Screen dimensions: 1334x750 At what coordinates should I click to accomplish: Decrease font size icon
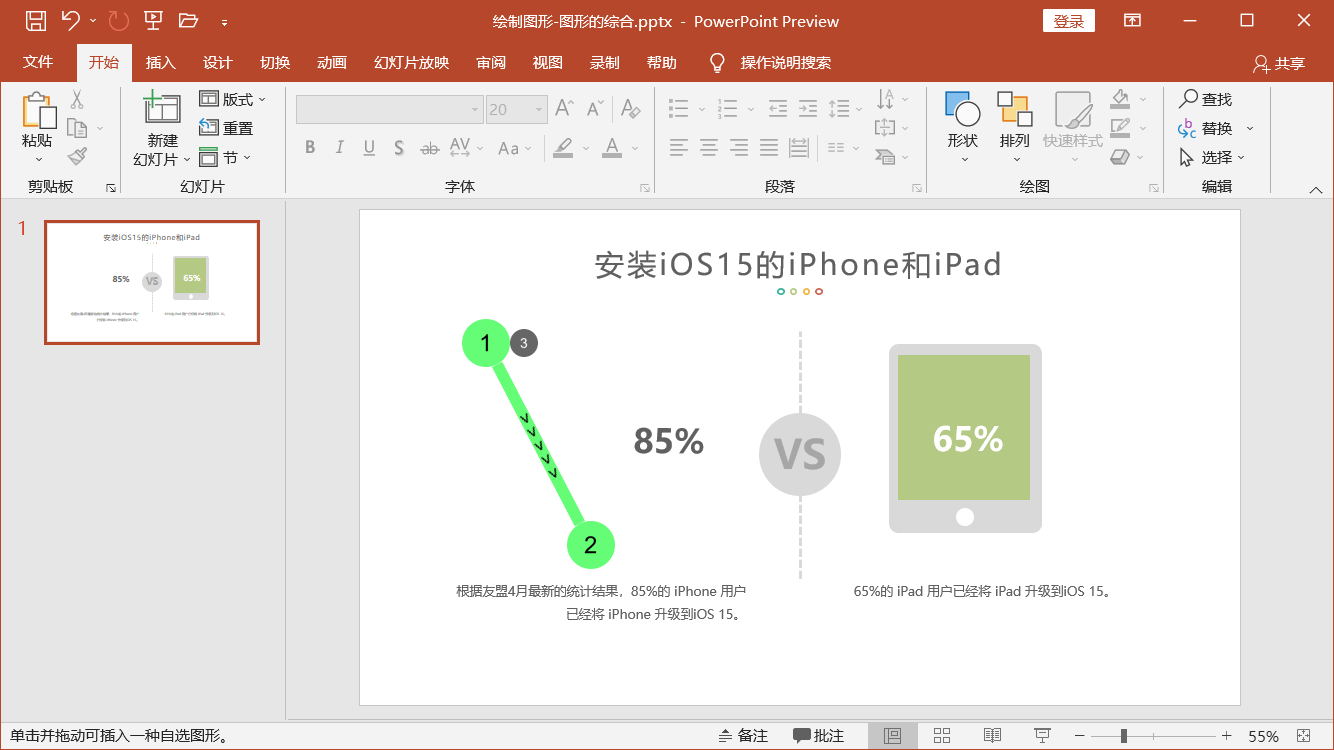(x=595, y=109)
